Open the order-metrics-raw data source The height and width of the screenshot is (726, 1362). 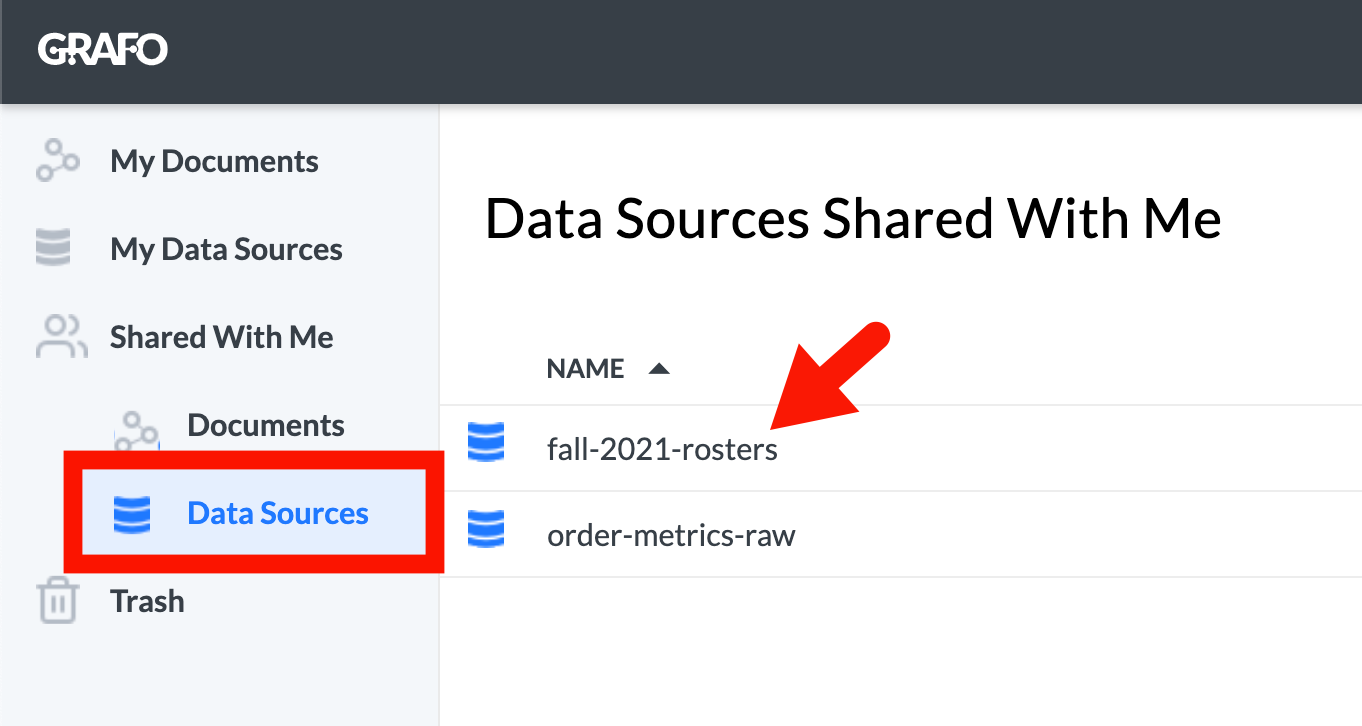tap(671, 536)
